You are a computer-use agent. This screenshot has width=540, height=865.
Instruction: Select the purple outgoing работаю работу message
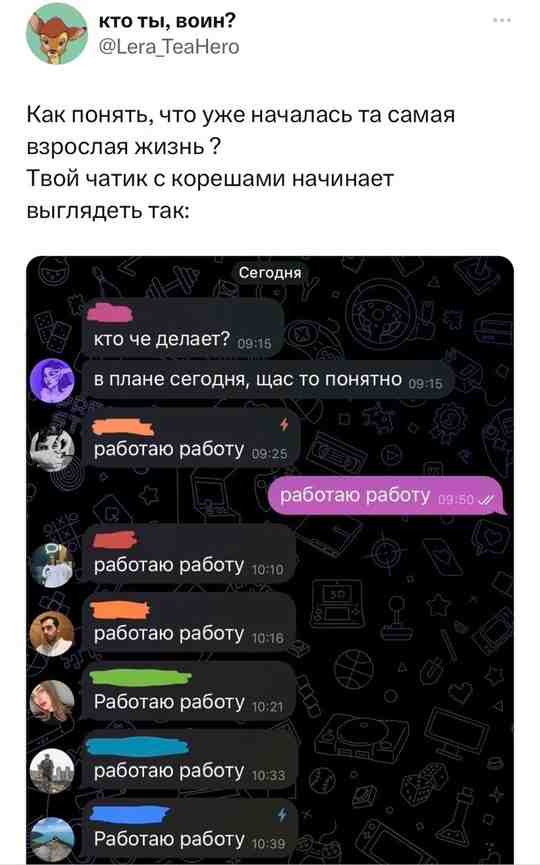(387, 496)
